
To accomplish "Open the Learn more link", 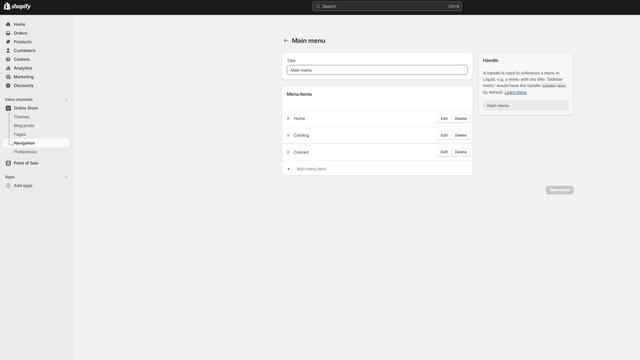I will point(516,92).
